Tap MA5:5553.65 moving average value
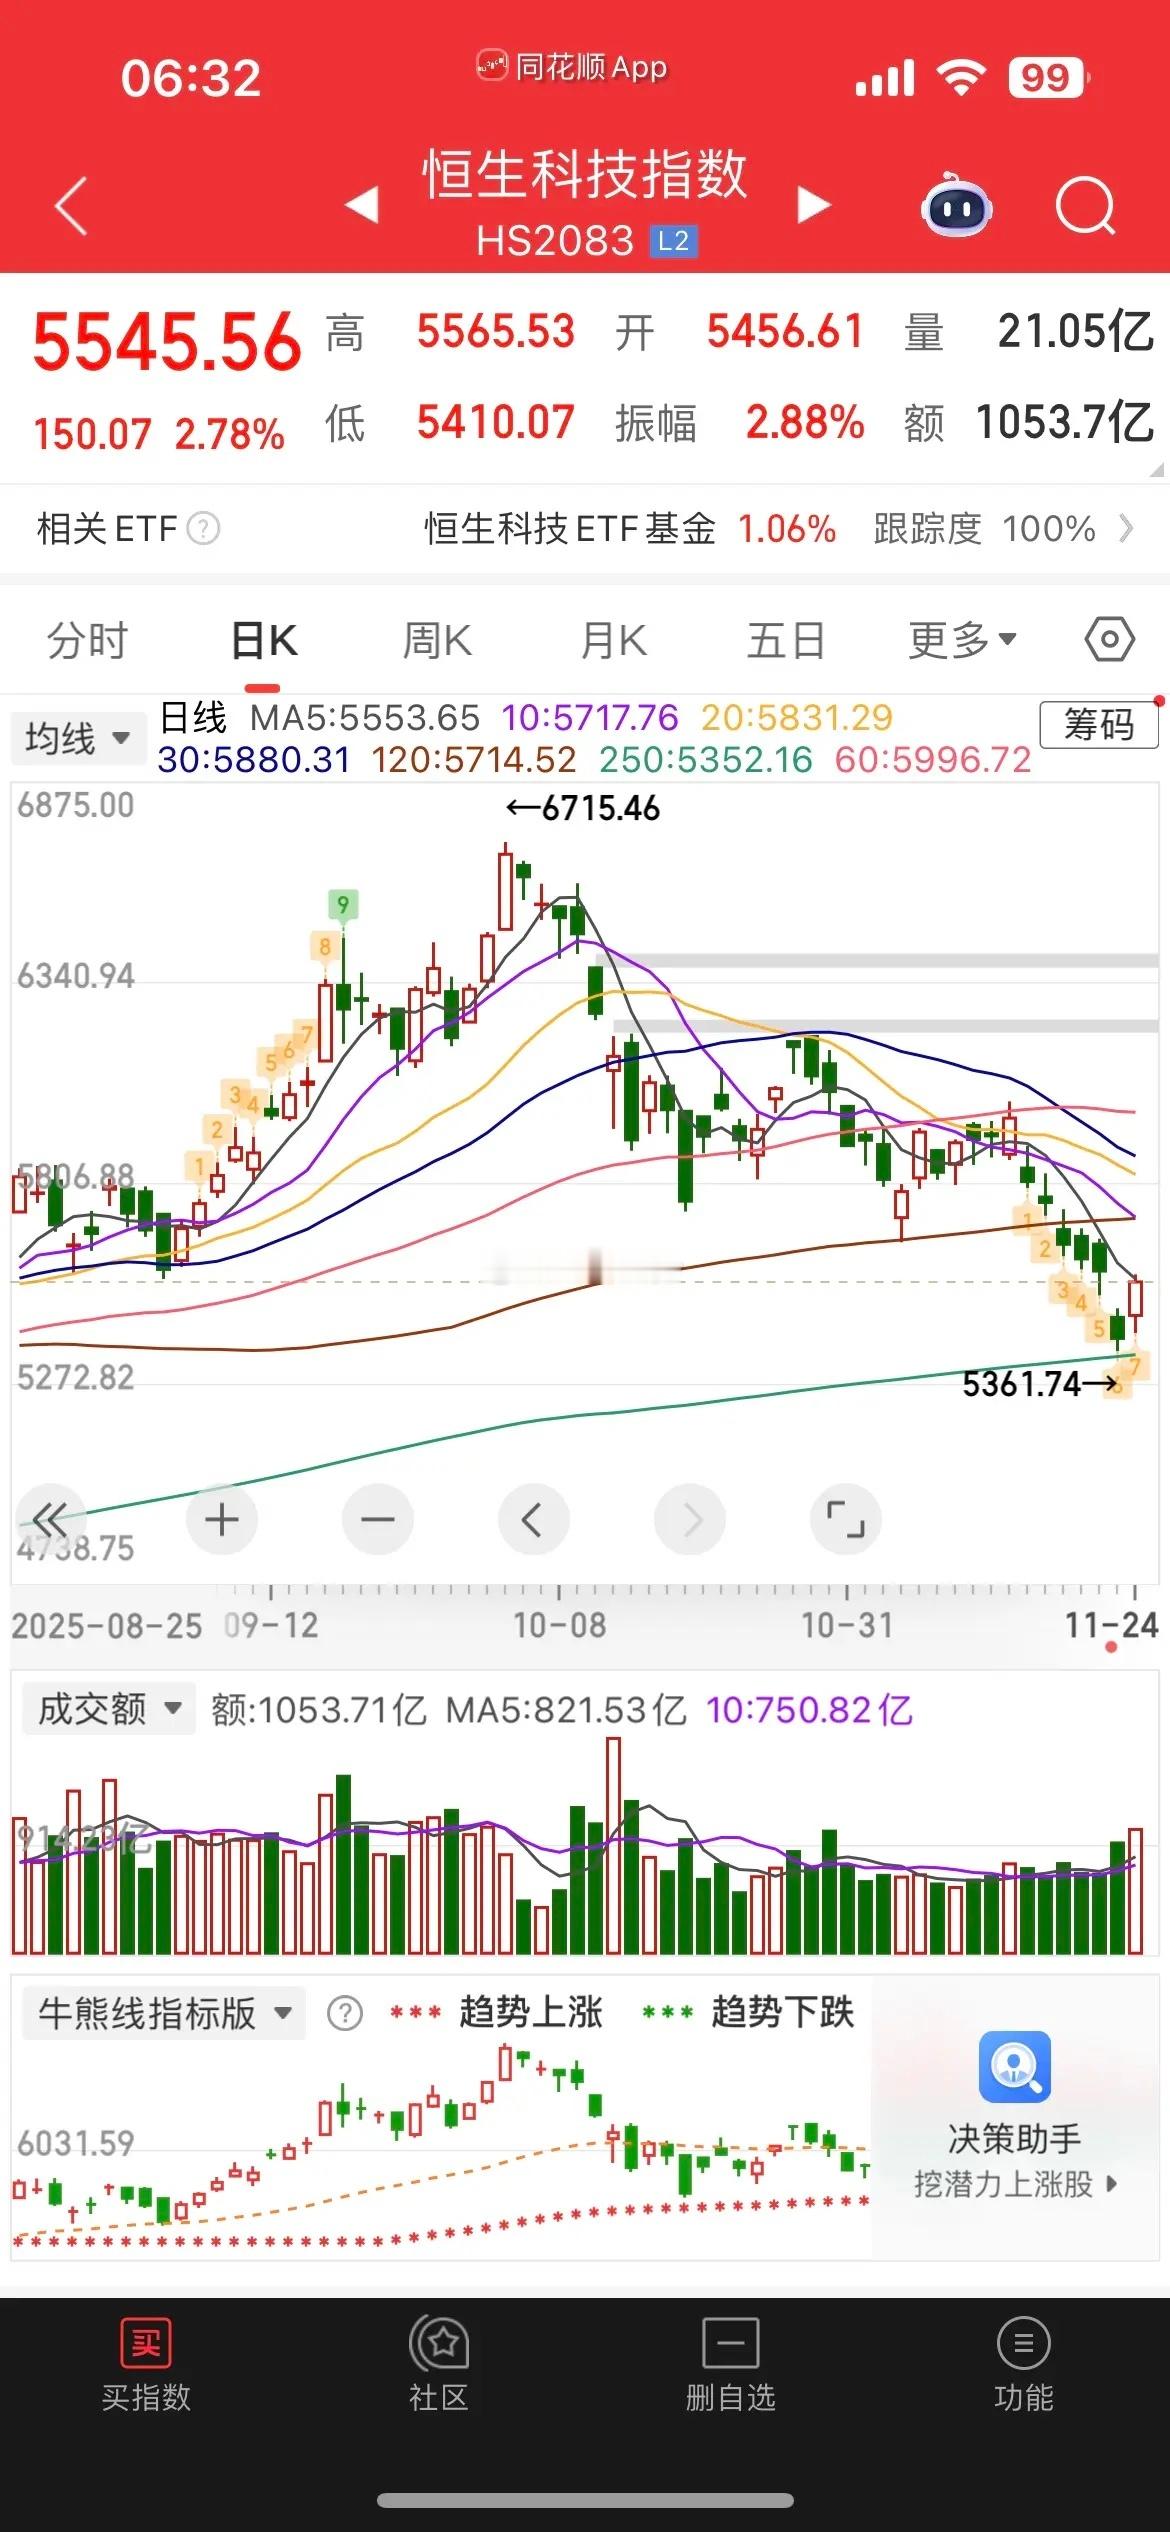Screen dimensions: 1170x2532 (365, 717)
